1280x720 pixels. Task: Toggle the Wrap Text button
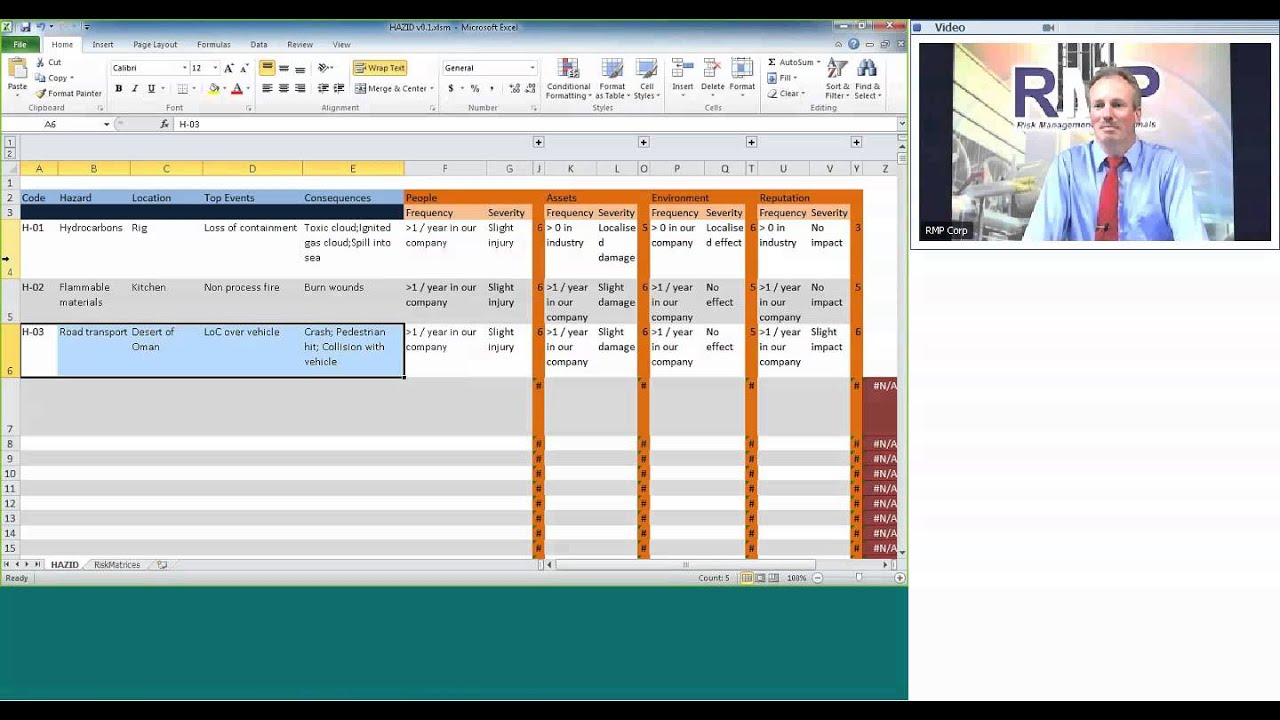tap(380, 68)
